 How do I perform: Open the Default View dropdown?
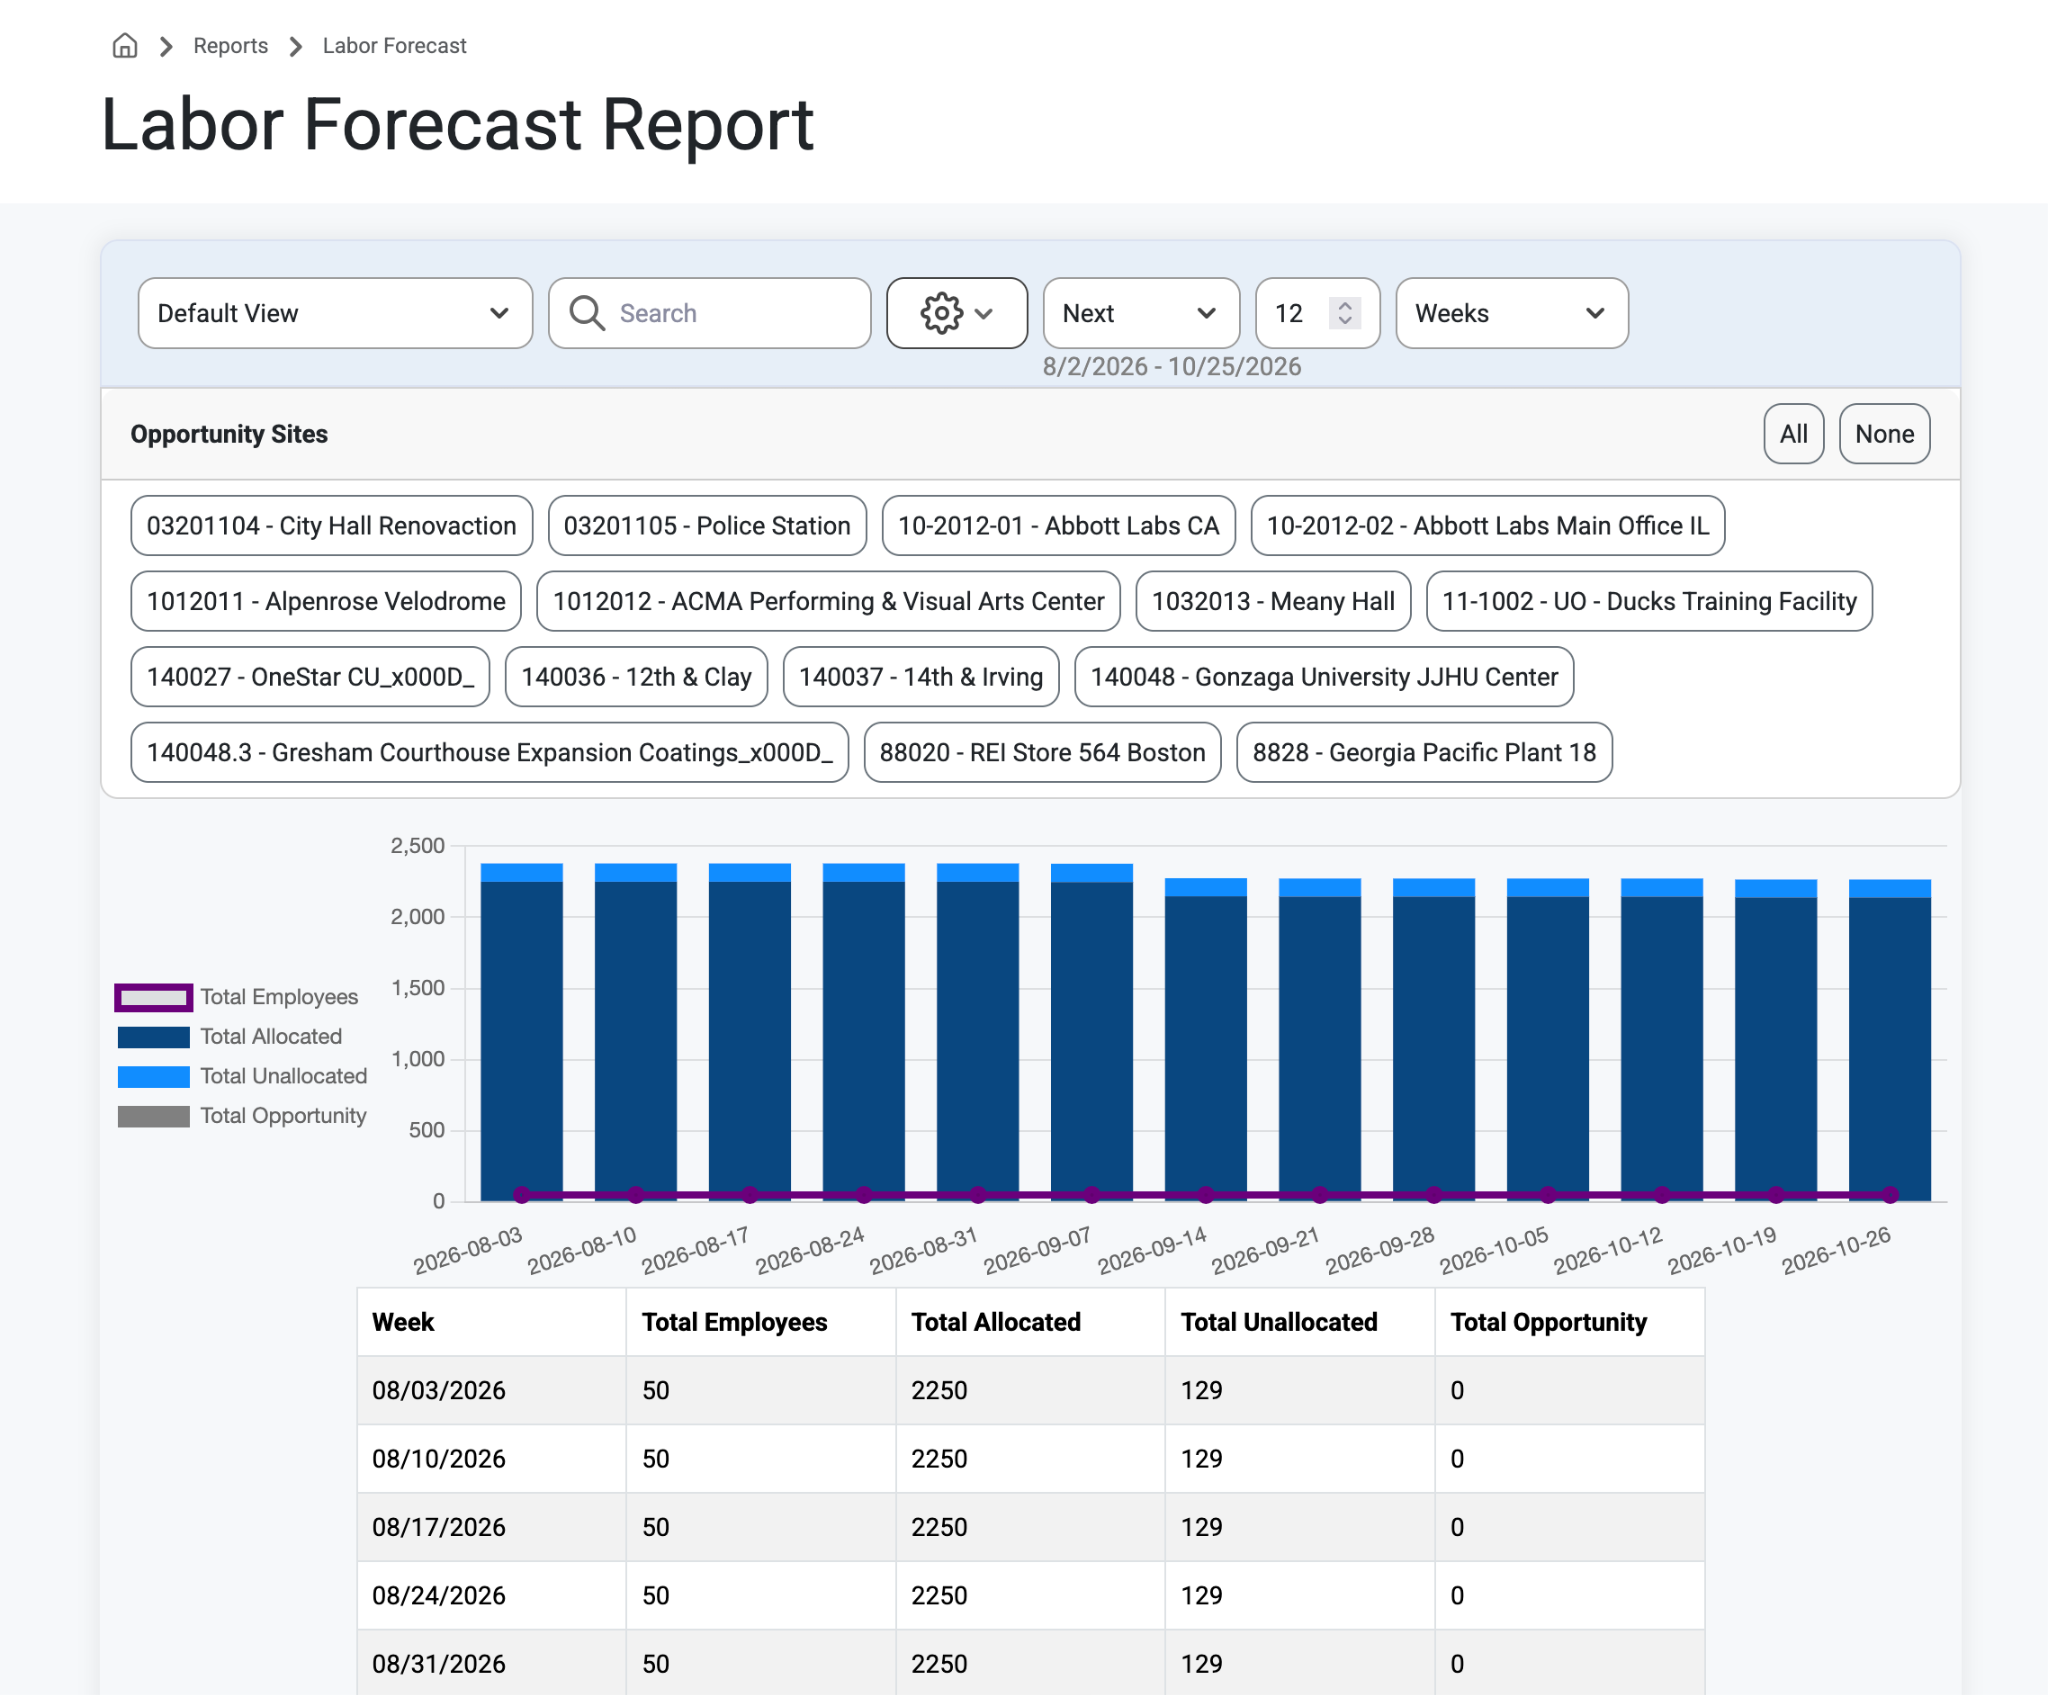click(x=335, y=313)
